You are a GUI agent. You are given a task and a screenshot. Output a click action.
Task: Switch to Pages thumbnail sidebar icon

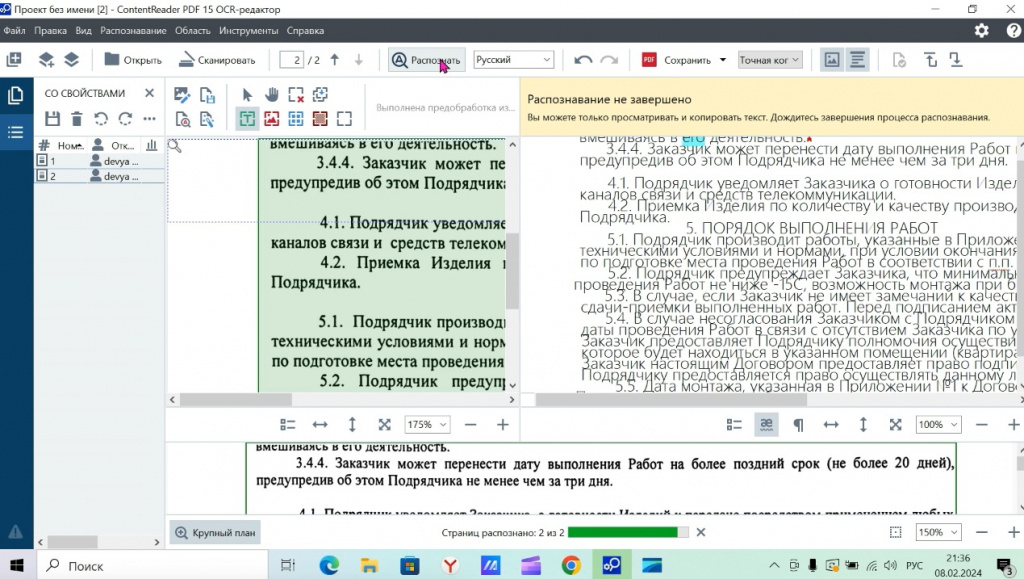(x=16, y=96)
